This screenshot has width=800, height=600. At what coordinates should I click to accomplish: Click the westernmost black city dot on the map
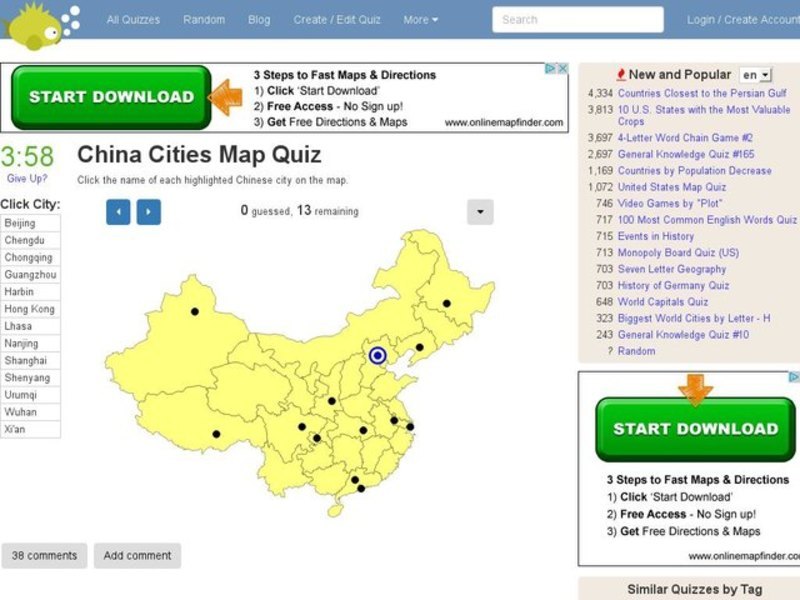[x=193, y=313]
